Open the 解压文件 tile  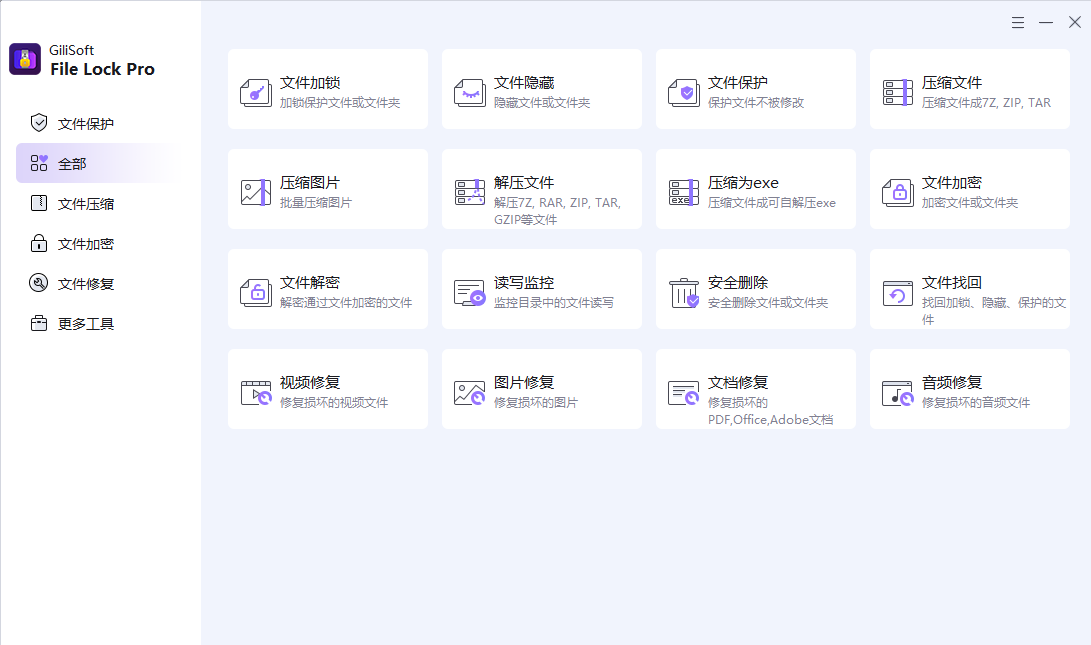(x=541, y=189)
